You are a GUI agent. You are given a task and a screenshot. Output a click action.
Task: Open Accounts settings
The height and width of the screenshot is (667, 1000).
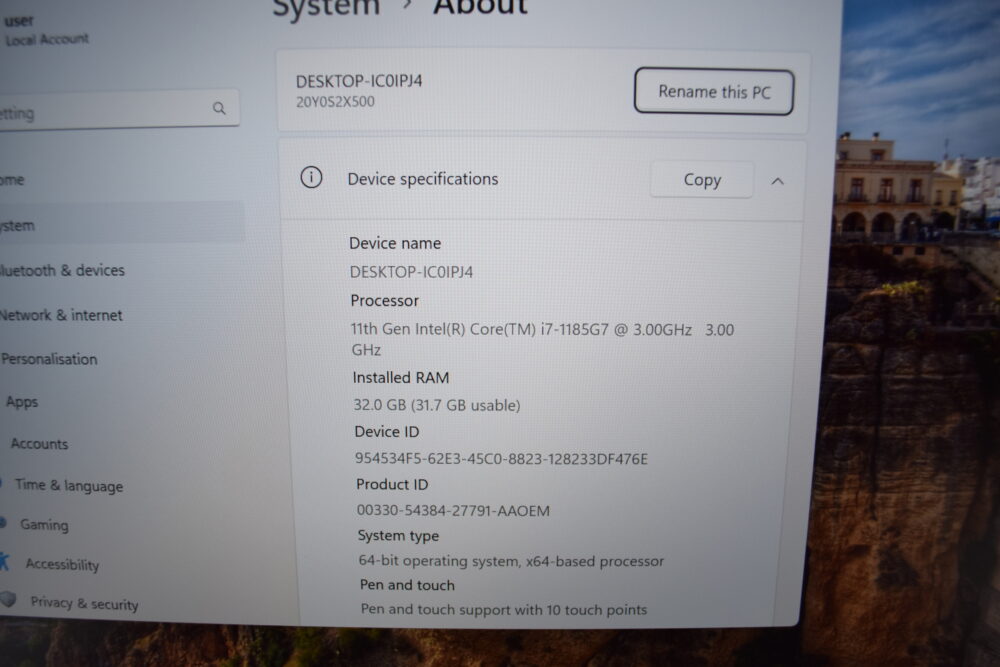coord(40,444)
